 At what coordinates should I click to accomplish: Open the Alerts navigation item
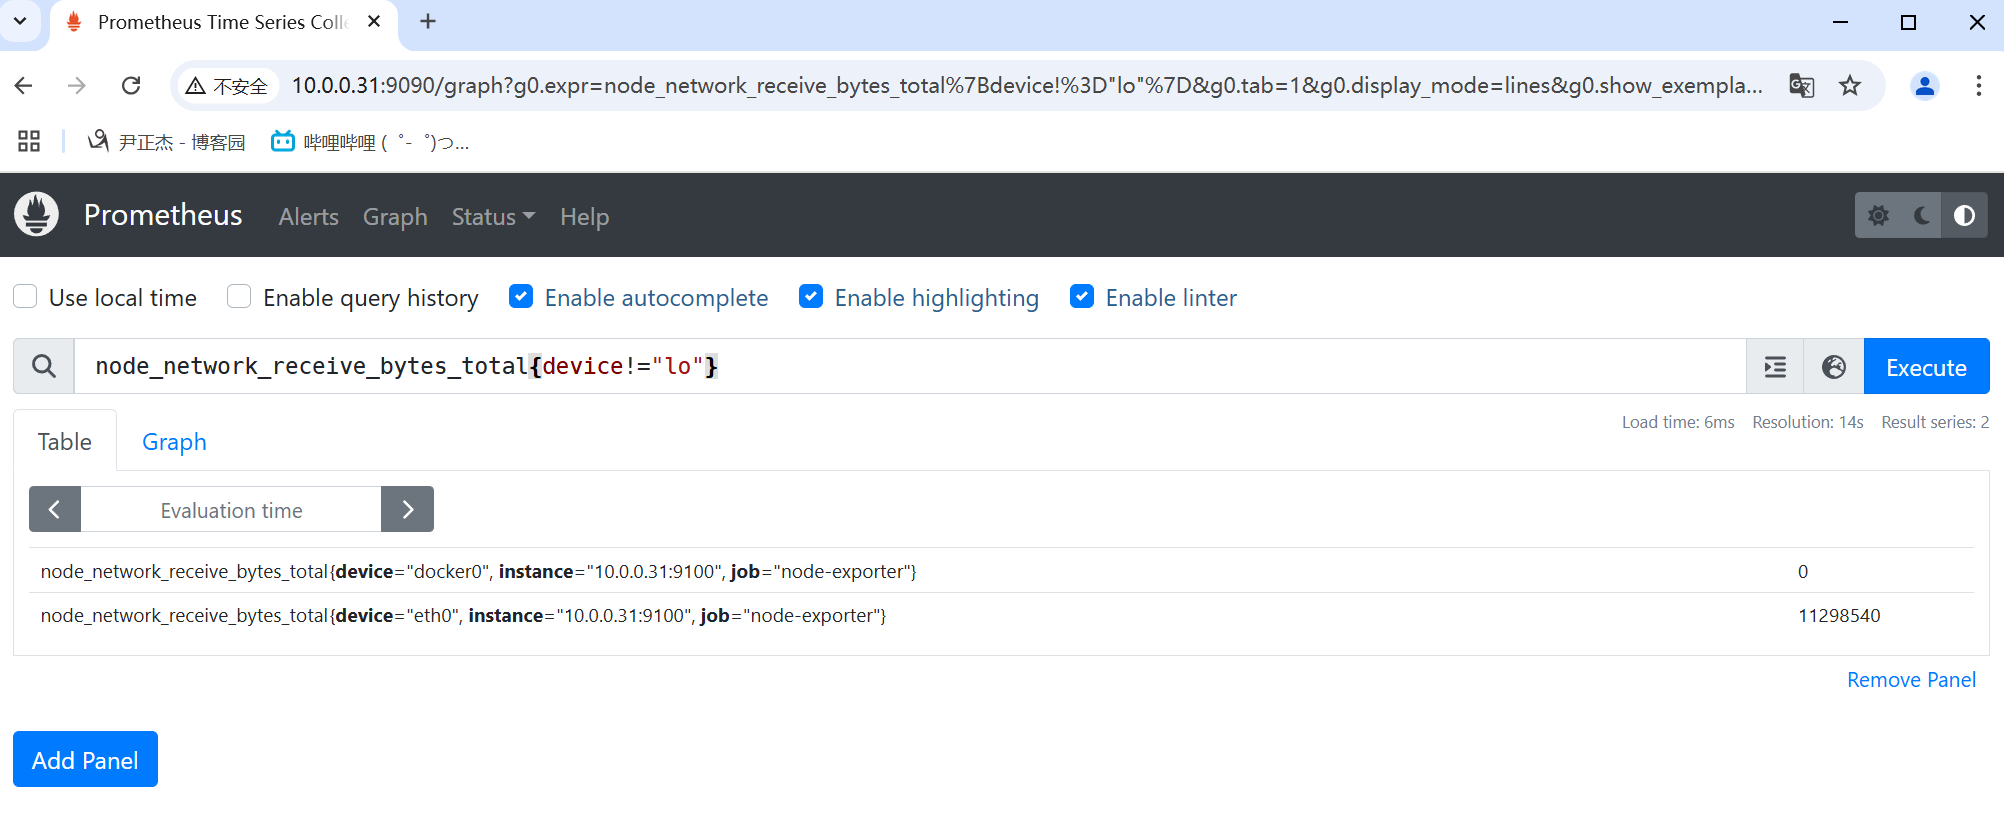tap(308, 217)
